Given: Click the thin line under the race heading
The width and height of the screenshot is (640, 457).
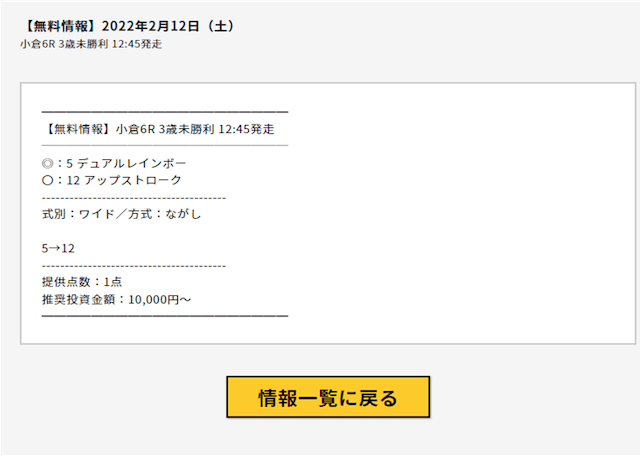Looking at the screenshot, I should [165, 145].
